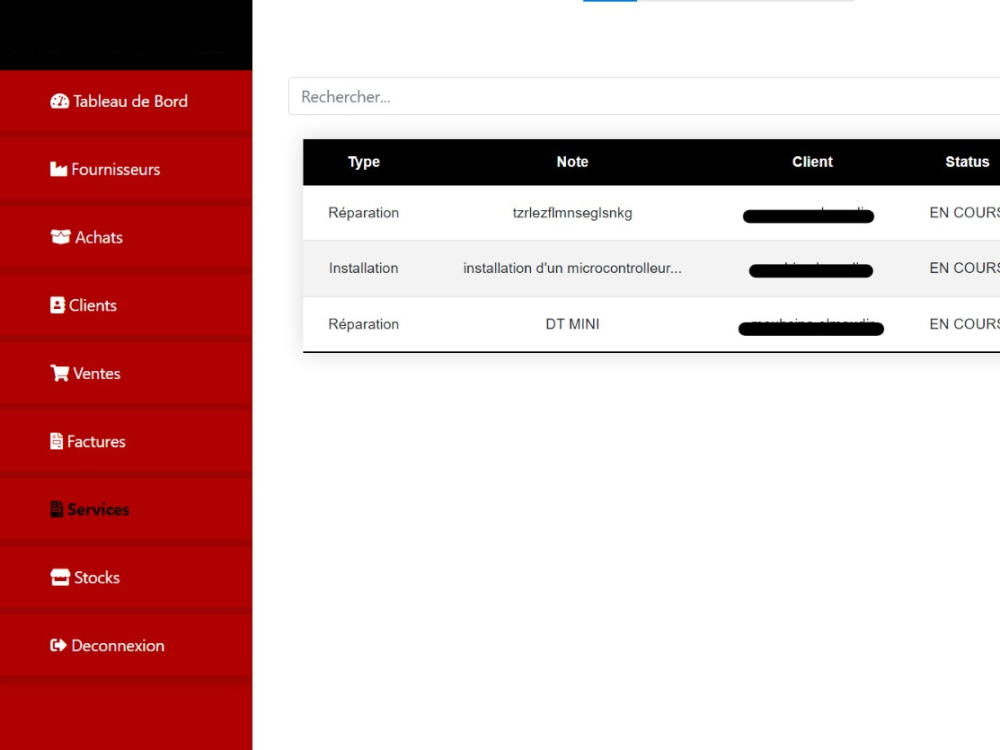Click the Note column header
This screenshot has height=750, width=1000.
[x=572, y=162]
